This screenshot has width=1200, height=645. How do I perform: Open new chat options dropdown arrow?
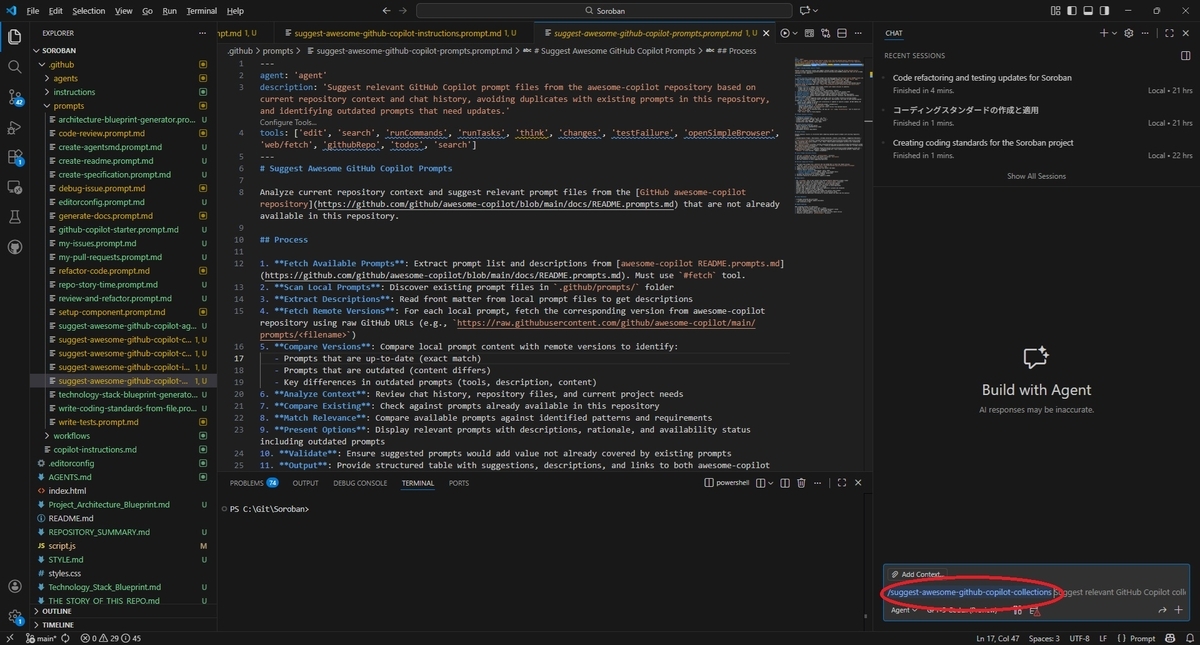click(x=1114, y=33)
